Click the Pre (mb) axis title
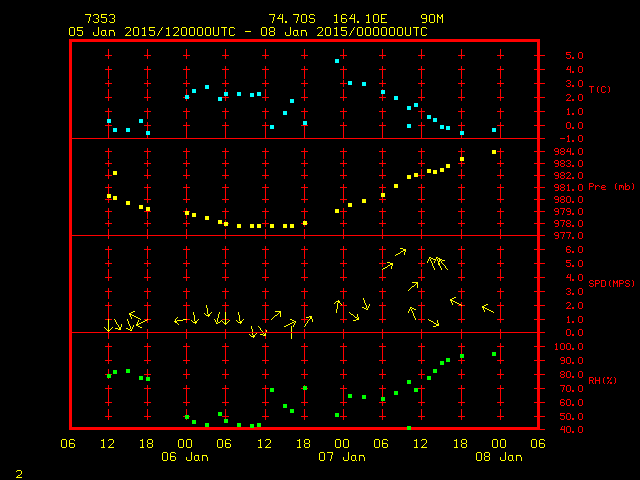 click(x=611, y=187)
